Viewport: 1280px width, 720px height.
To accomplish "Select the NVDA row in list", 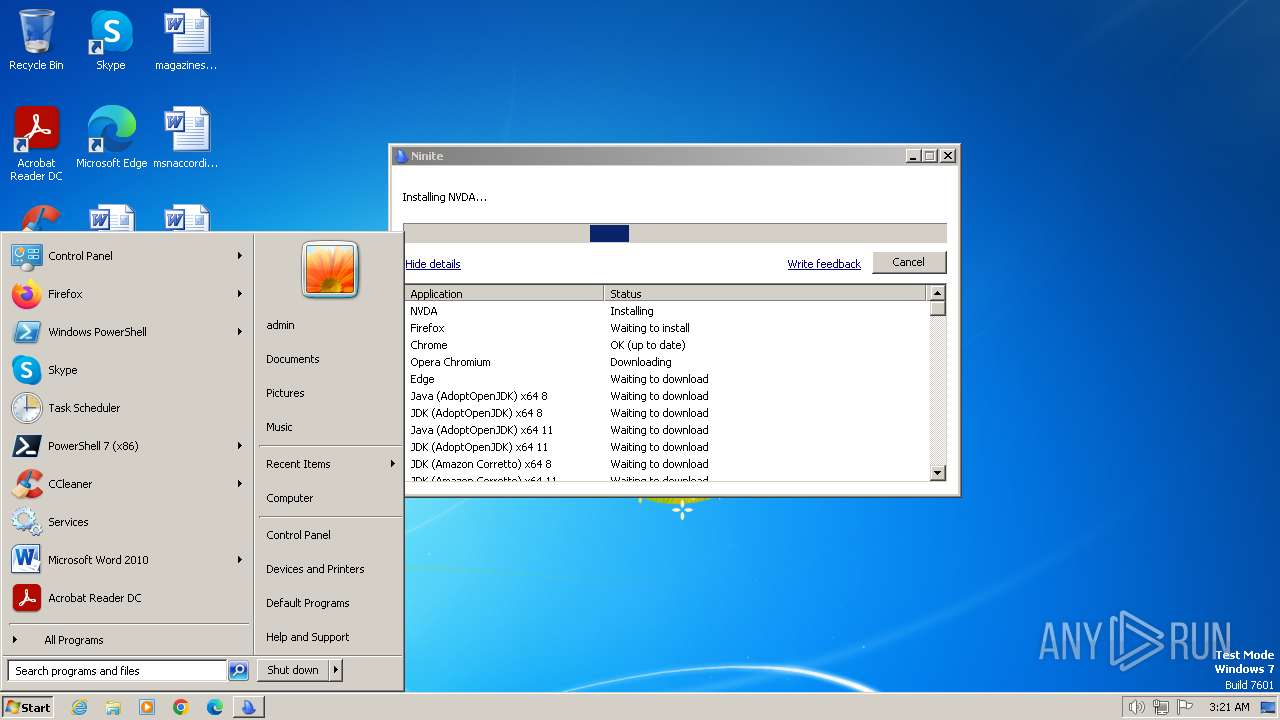I will pyautogui.click(x=666, y=311).
